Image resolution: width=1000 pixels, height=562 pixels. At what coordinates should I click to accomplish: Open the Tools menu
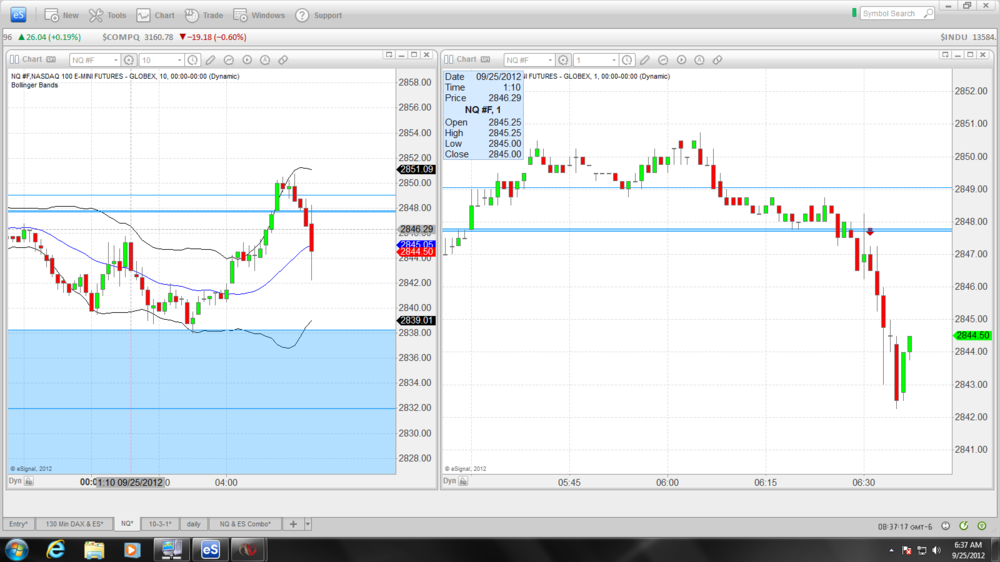click(107, 15)
